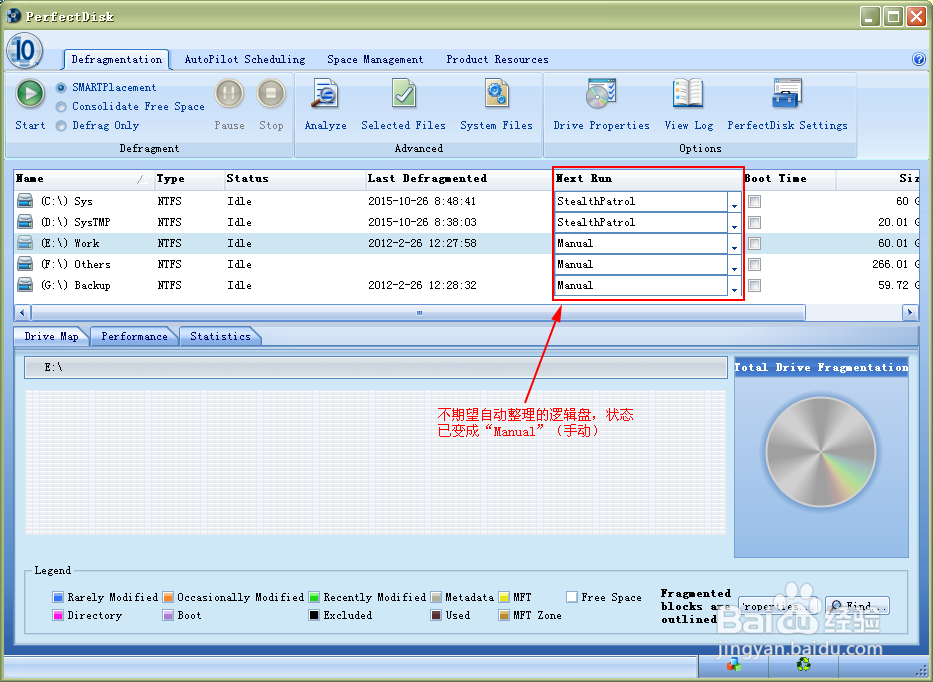Click the network icon in status bar
Viewport: 933px width, 682px height.
pos(734,664)
